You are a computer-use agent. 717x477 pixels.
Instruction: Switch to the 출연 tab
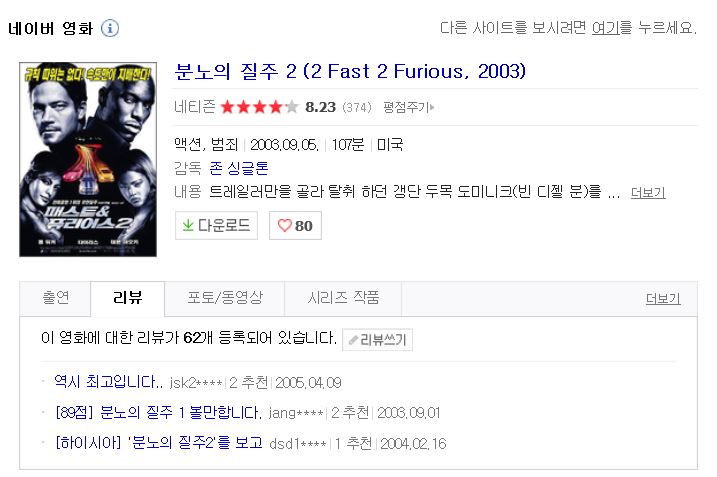[x=55, y=298]
